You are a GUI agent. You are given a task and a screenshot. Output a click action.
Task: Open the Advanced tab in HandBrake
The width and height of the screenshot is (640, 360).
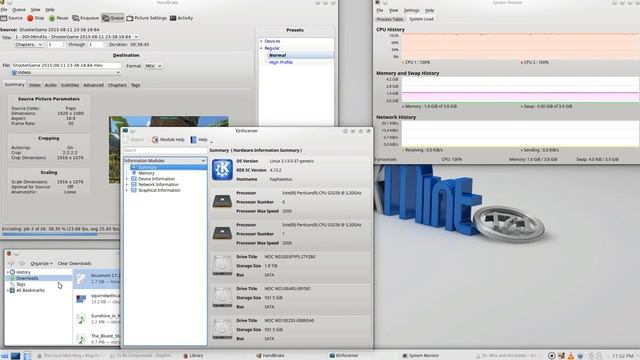click(x=93, y=85)
